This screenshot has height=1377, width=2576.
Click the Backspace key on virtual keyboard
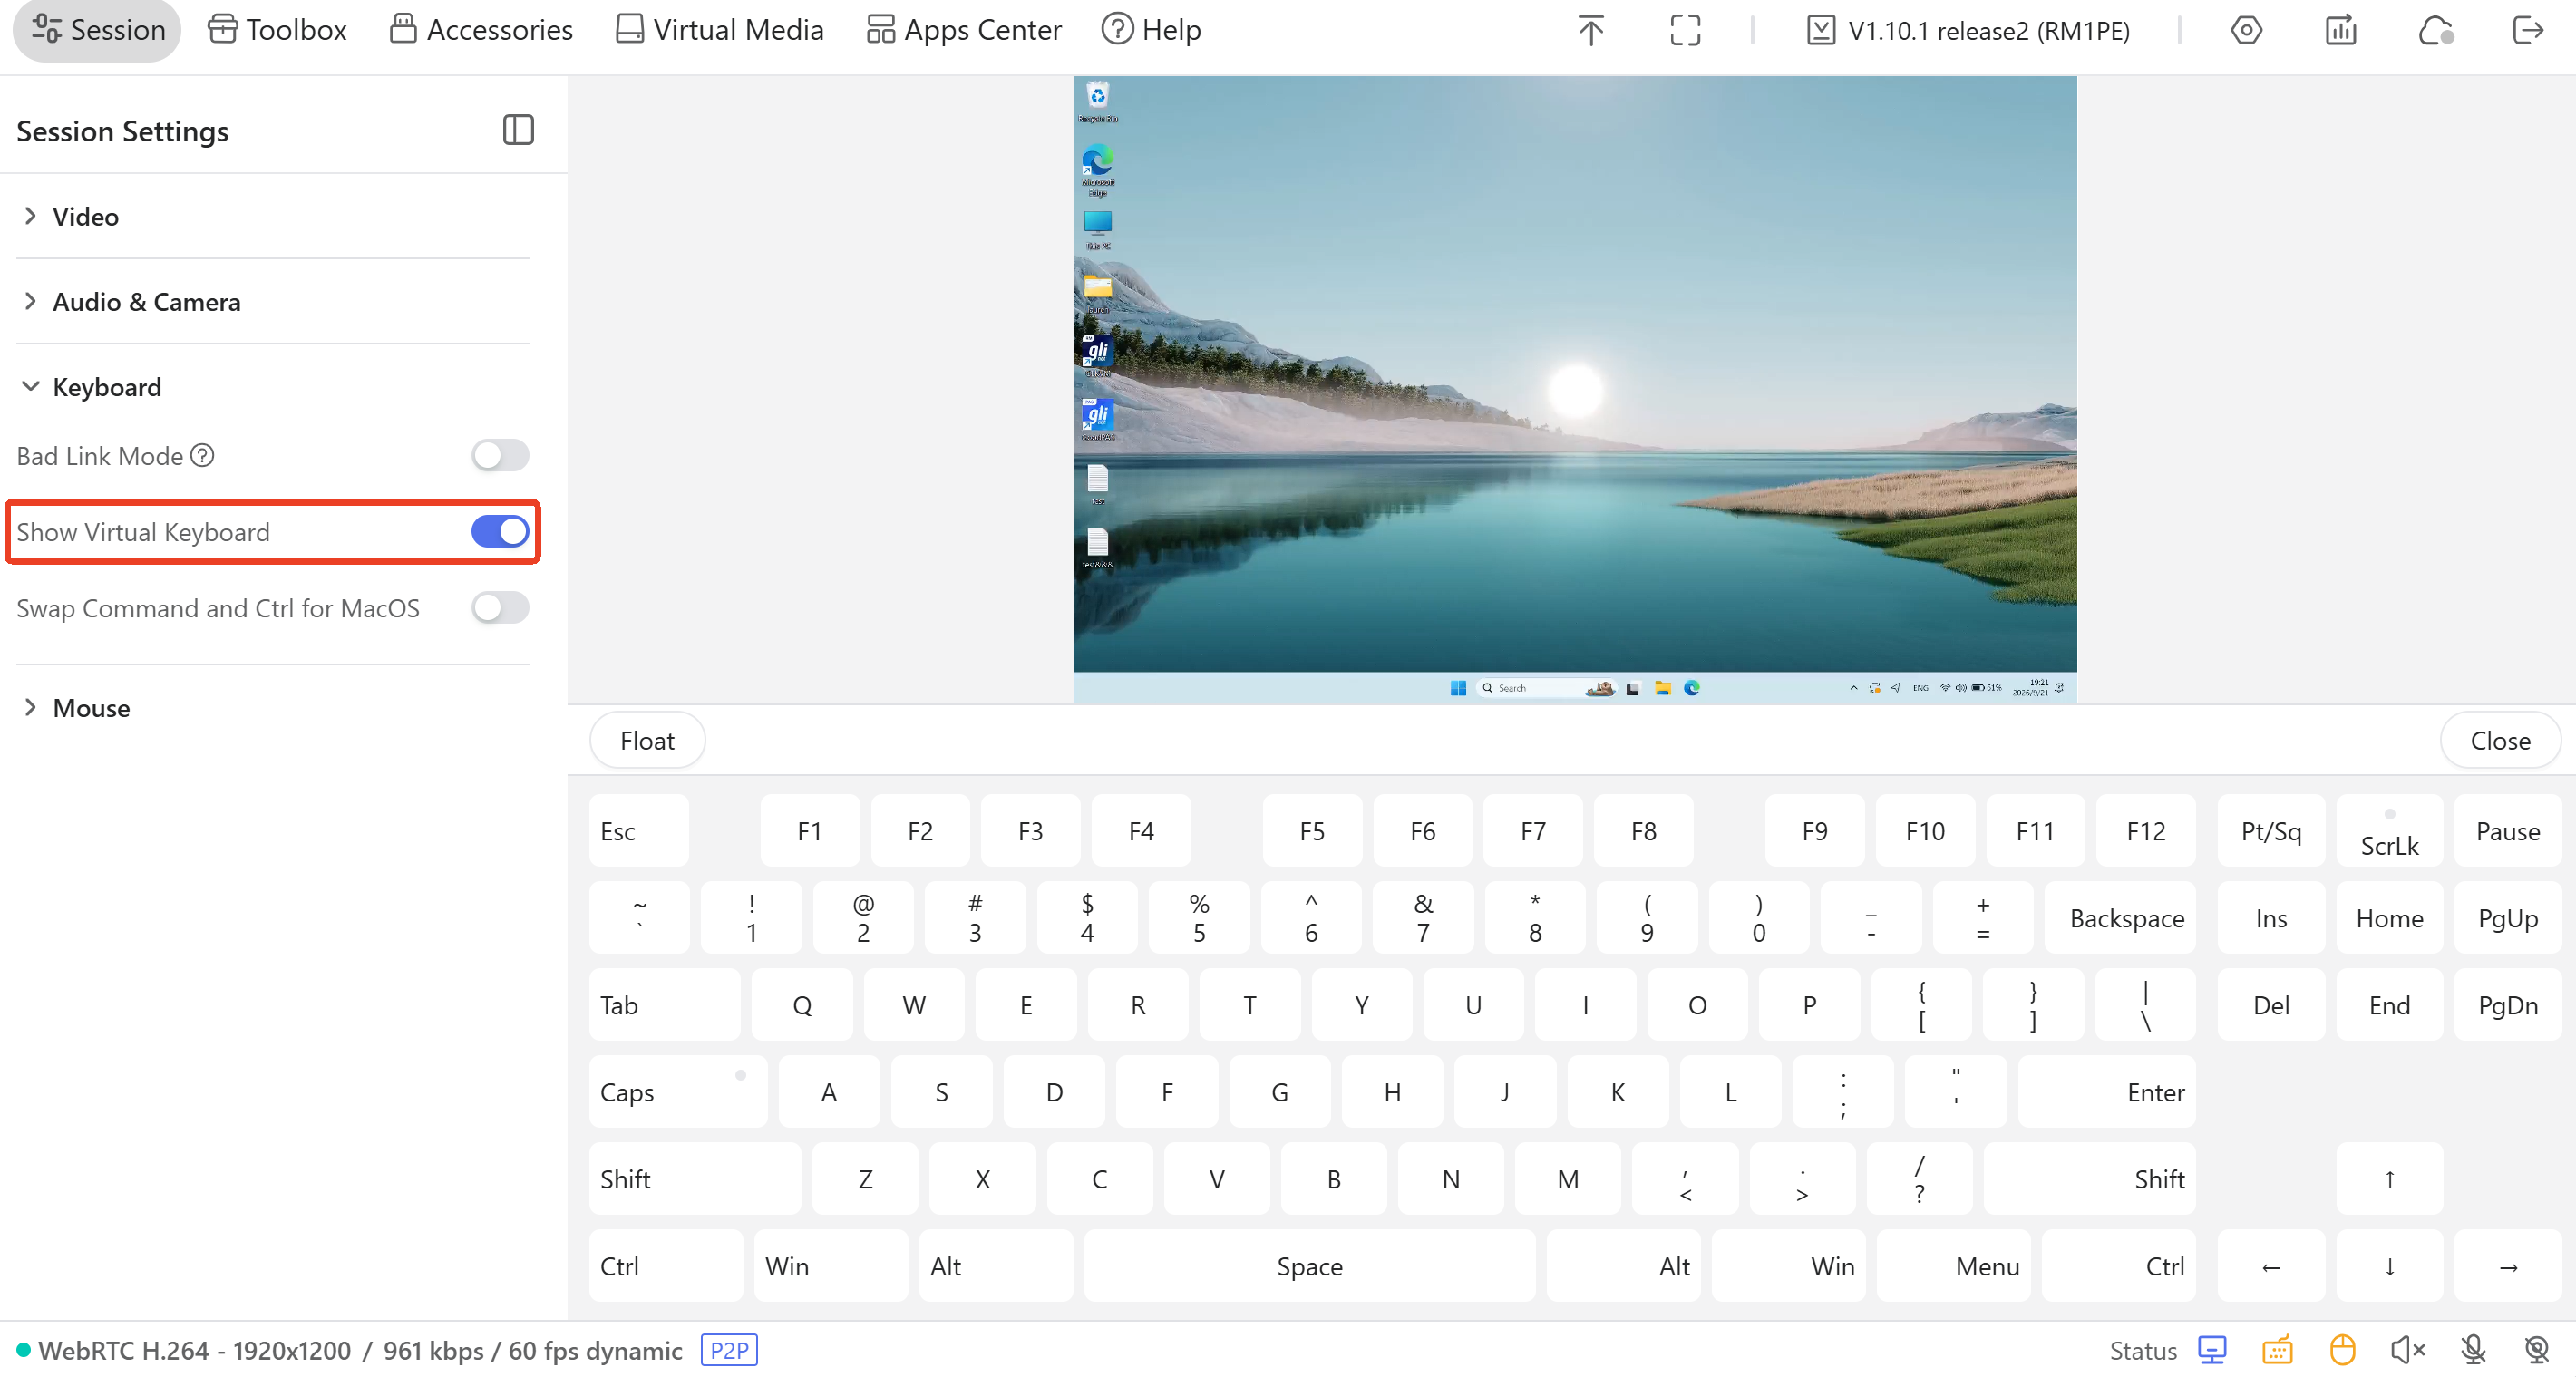[2119, 918]
